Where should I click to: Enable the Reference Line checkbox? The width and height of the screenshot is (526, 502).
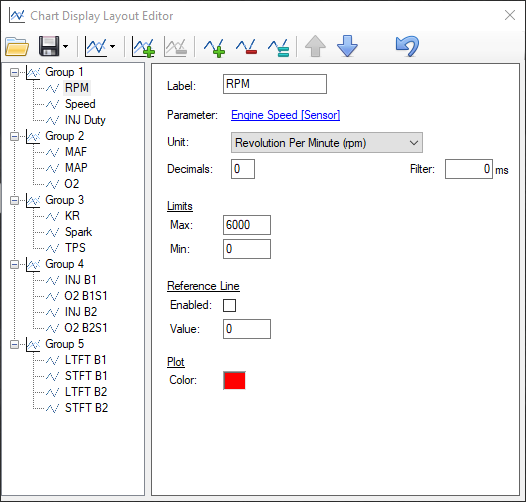(229, 305)
